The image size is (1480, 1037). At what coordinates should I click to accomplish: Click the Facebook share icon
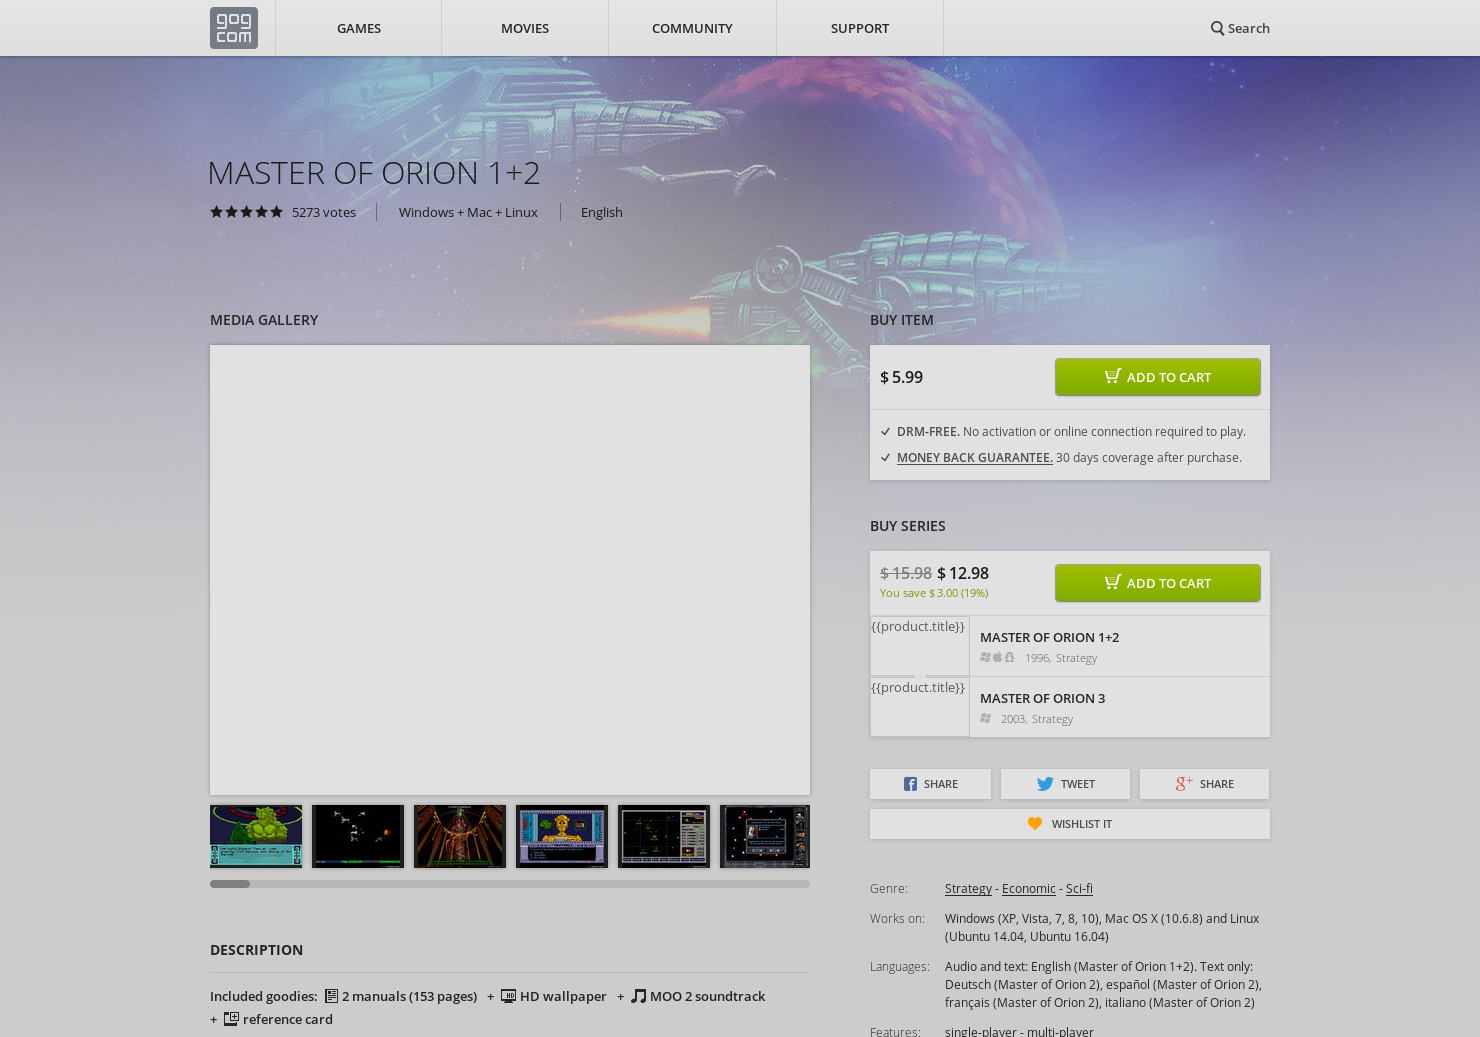click(x=911, y=784)
